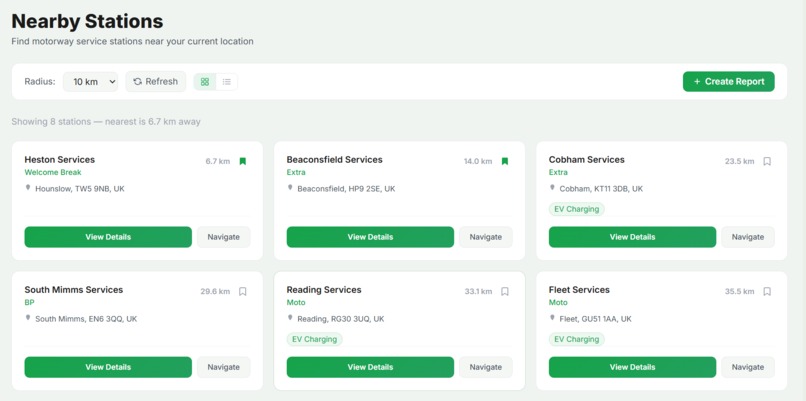
Task: Click EV Charging tag on Cobham card
Action: pyautogui.click(x=577, y=209)
